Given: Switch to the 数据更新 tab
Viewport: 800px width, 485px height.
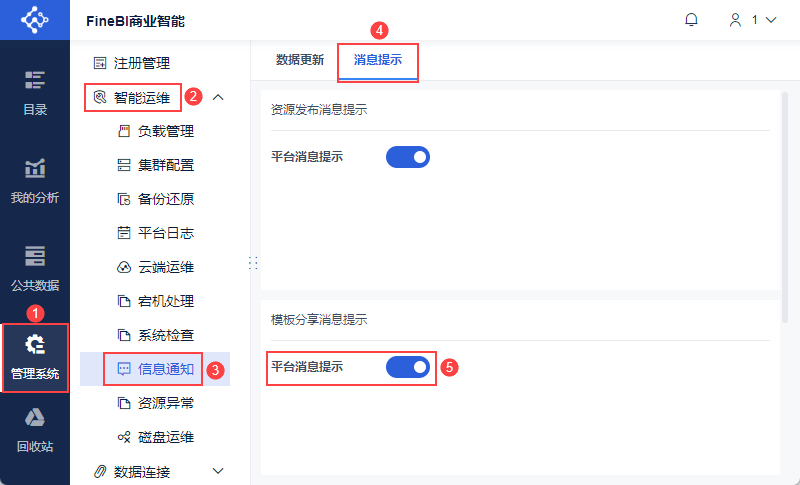Looking at the screenshot, I should 300,60.
